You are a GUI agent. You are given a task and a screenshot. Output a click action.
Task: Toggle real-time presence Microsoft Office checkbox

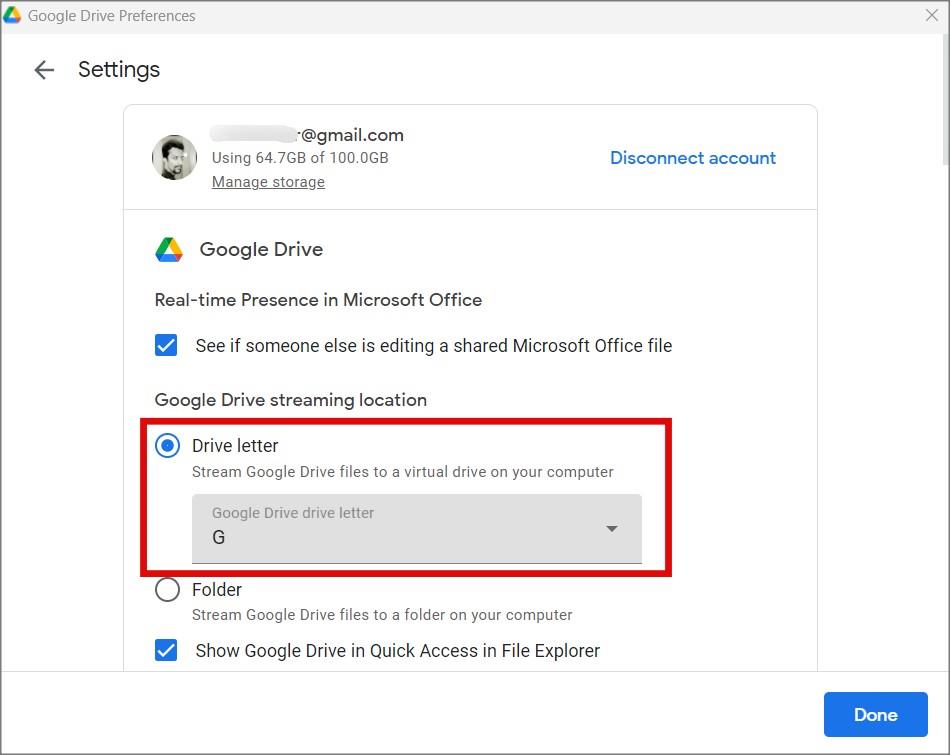pyautogui.click(x=166, y=345)
